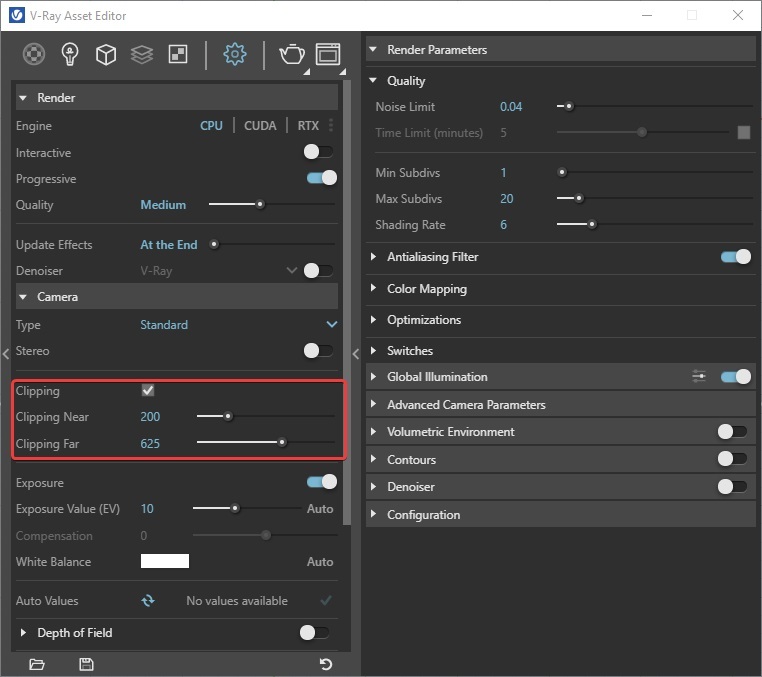Enable the Depth of Field switch

[x=315, y=632]
